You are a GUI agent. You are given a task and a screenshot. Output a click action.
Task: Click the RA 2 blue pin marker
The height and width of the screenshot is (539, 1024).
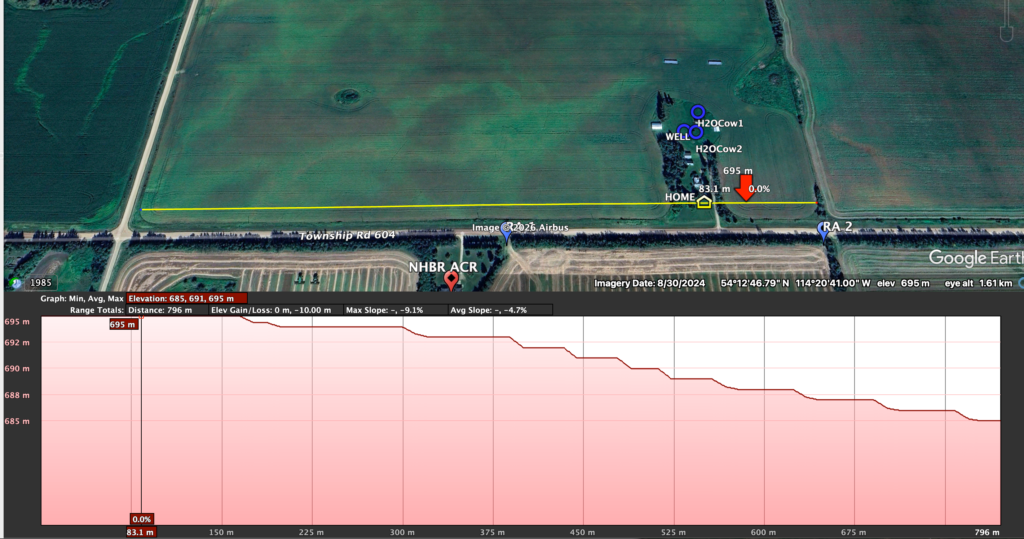point(824,230)
